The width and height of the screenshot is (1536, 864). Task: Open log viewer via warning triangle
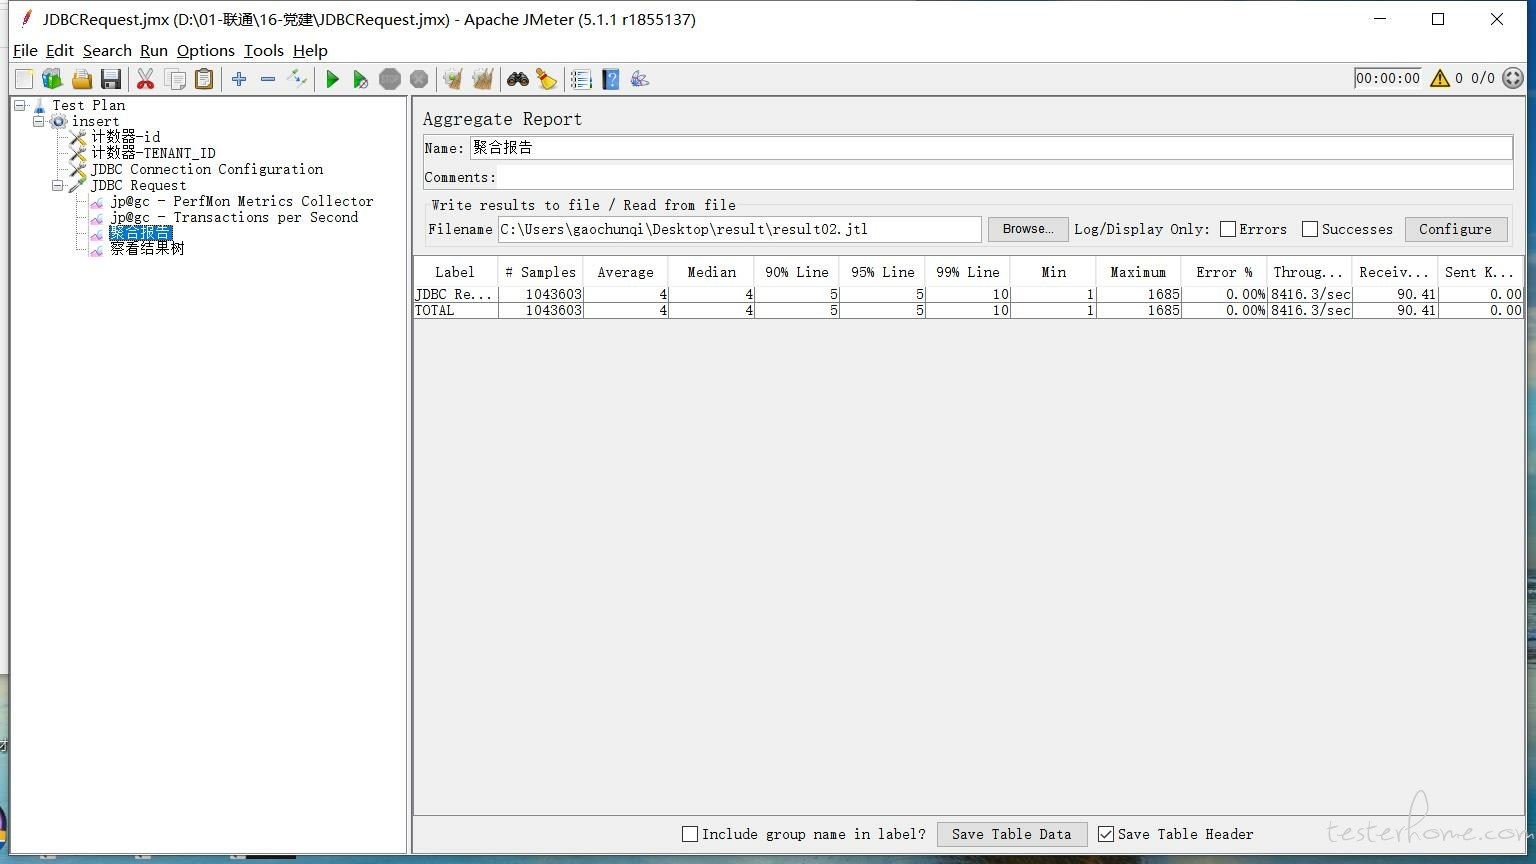[x=1440, y=78]
